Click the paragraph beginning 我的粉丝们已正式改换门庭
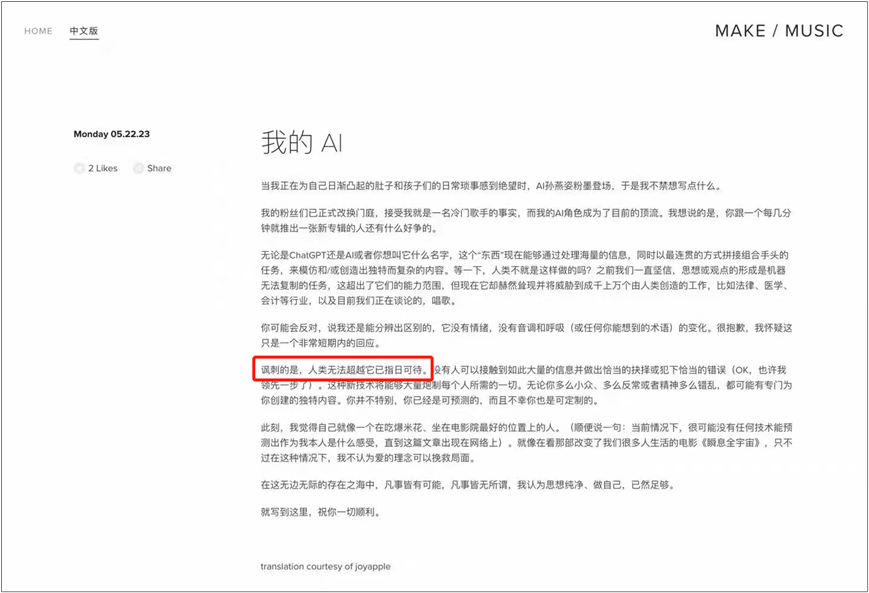This screenshot has width=869, height=593. (526, 221)
